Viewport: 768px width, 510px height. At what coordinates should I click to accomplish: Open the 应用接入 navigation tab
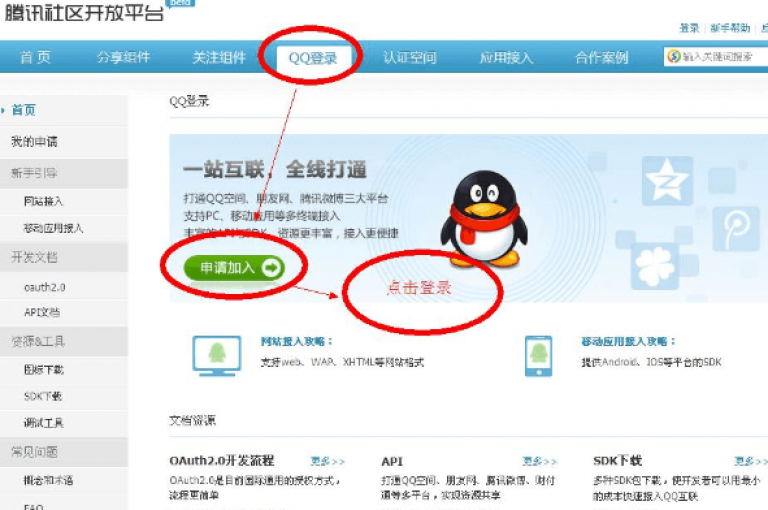pyautogui.click(x=506, y=57)
